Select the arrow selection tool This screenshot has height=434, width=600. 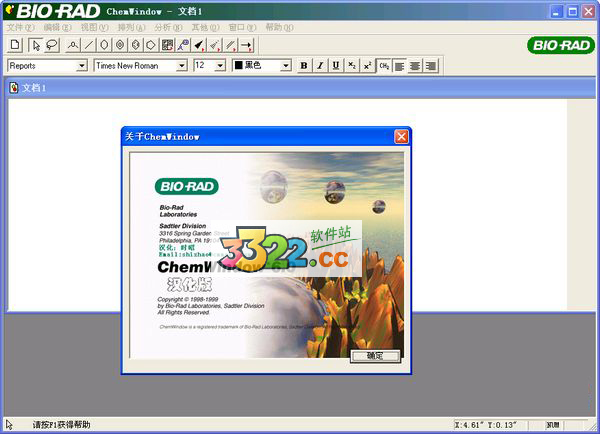(36, 45)
